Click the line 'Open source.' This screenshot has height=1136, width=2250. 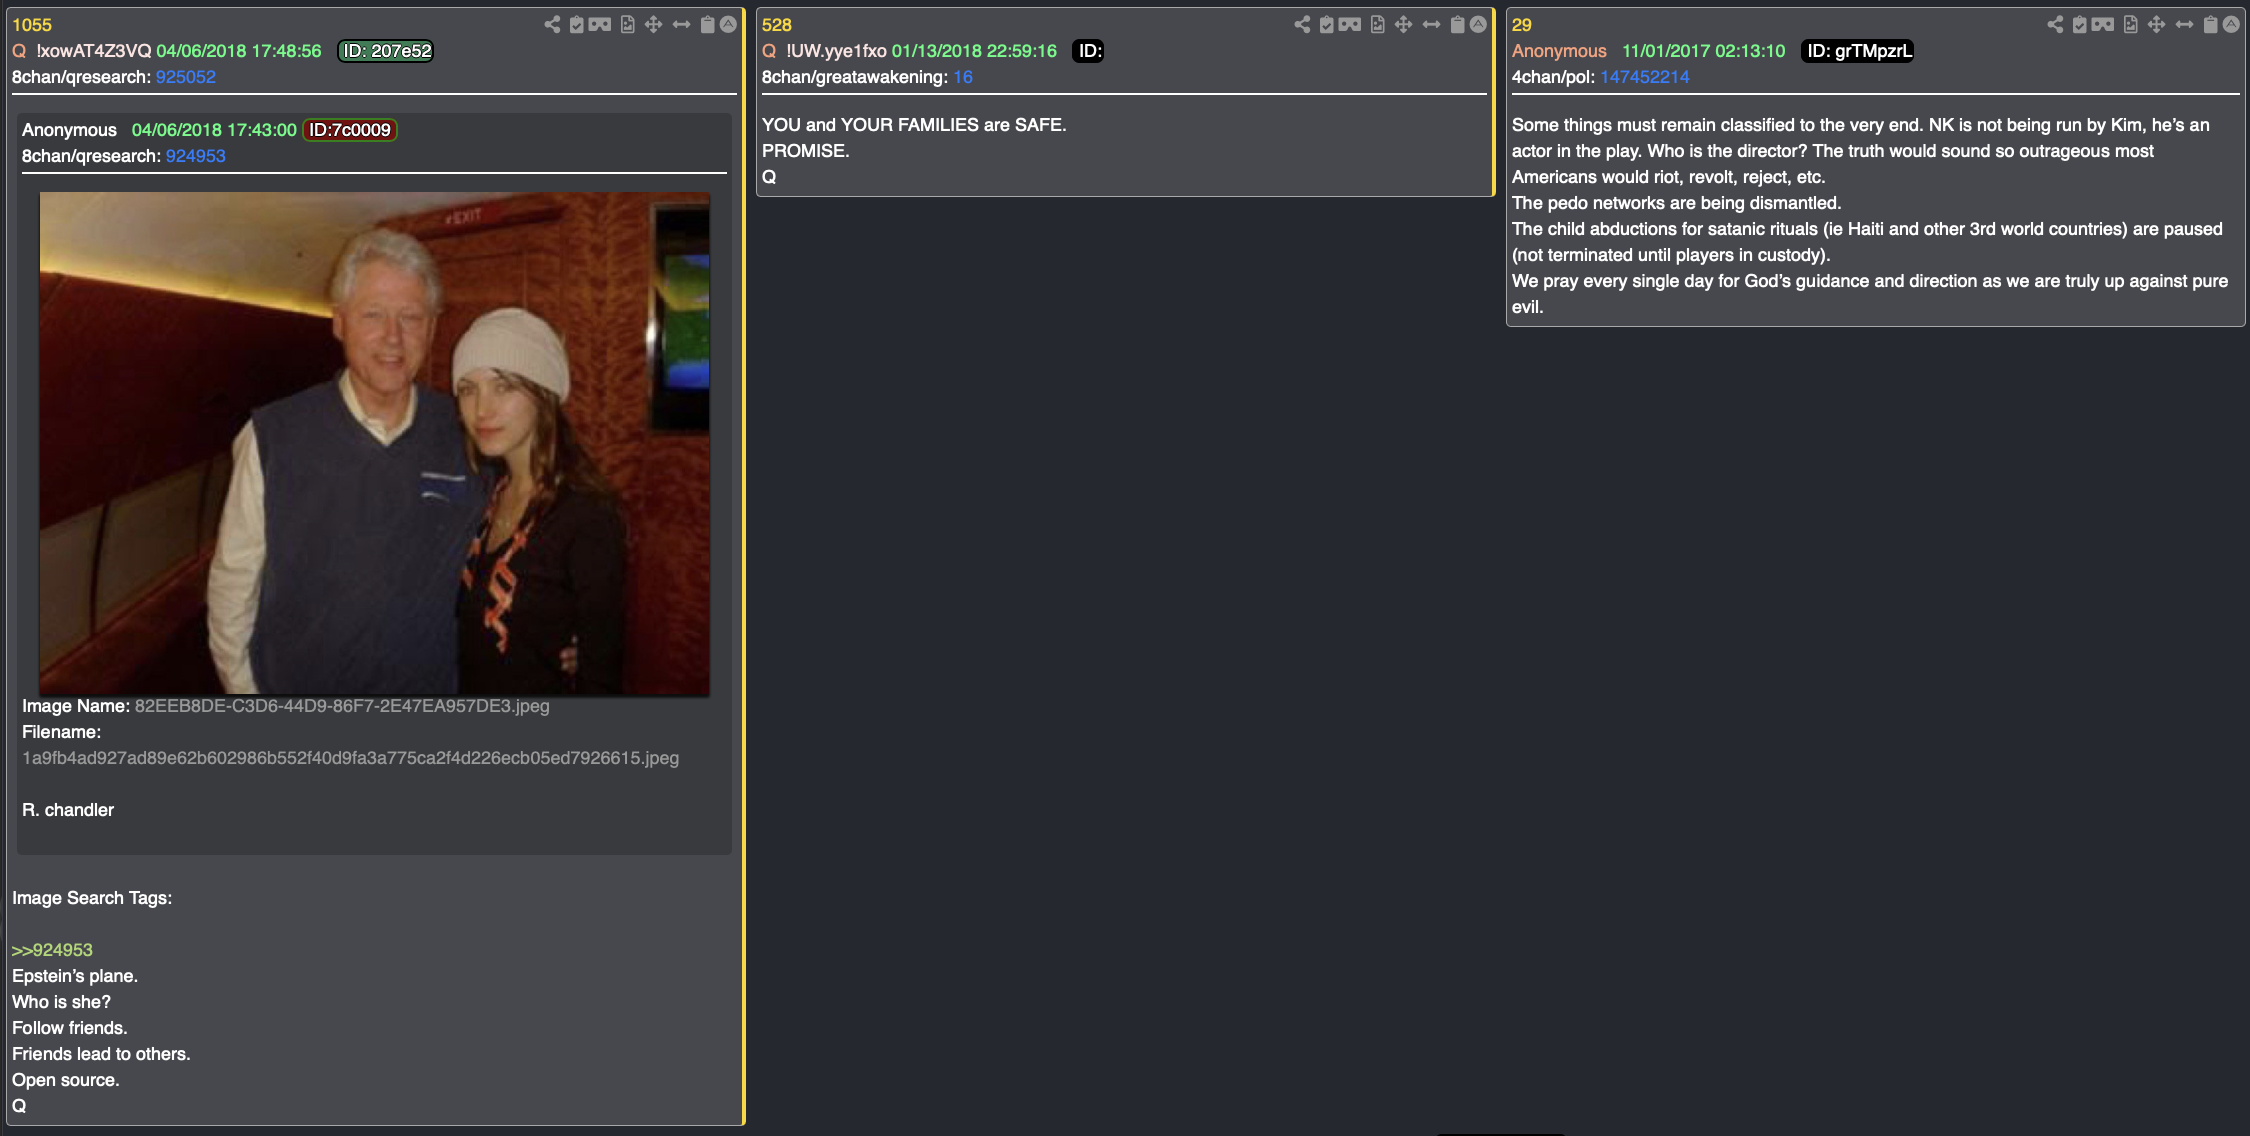tap(65, 1080)
